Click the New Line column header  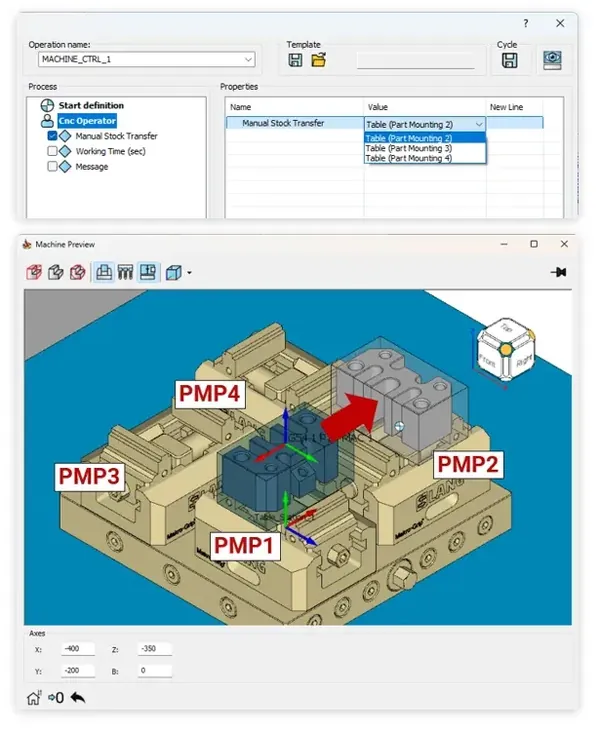point(506,107)
